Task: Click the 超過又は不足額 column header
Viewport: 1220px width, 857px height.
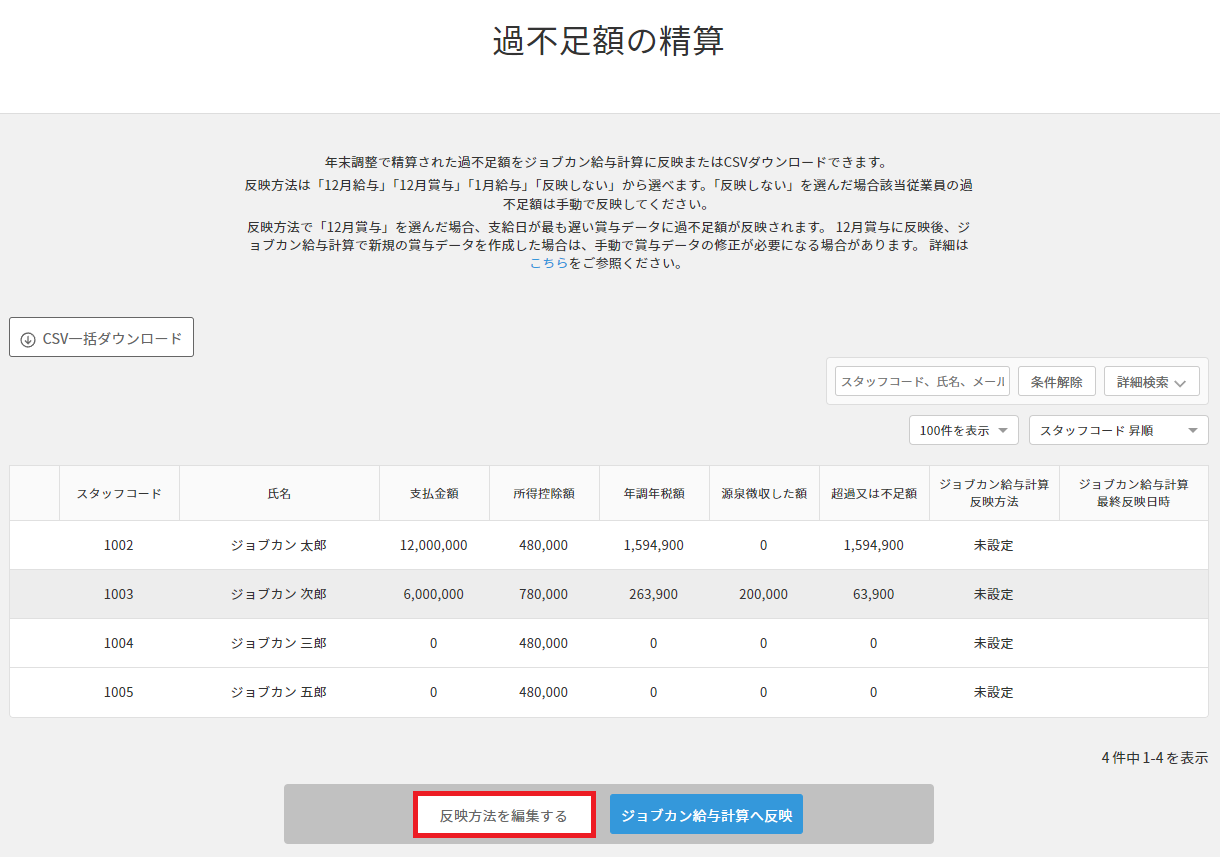Action: click(873, 493)
